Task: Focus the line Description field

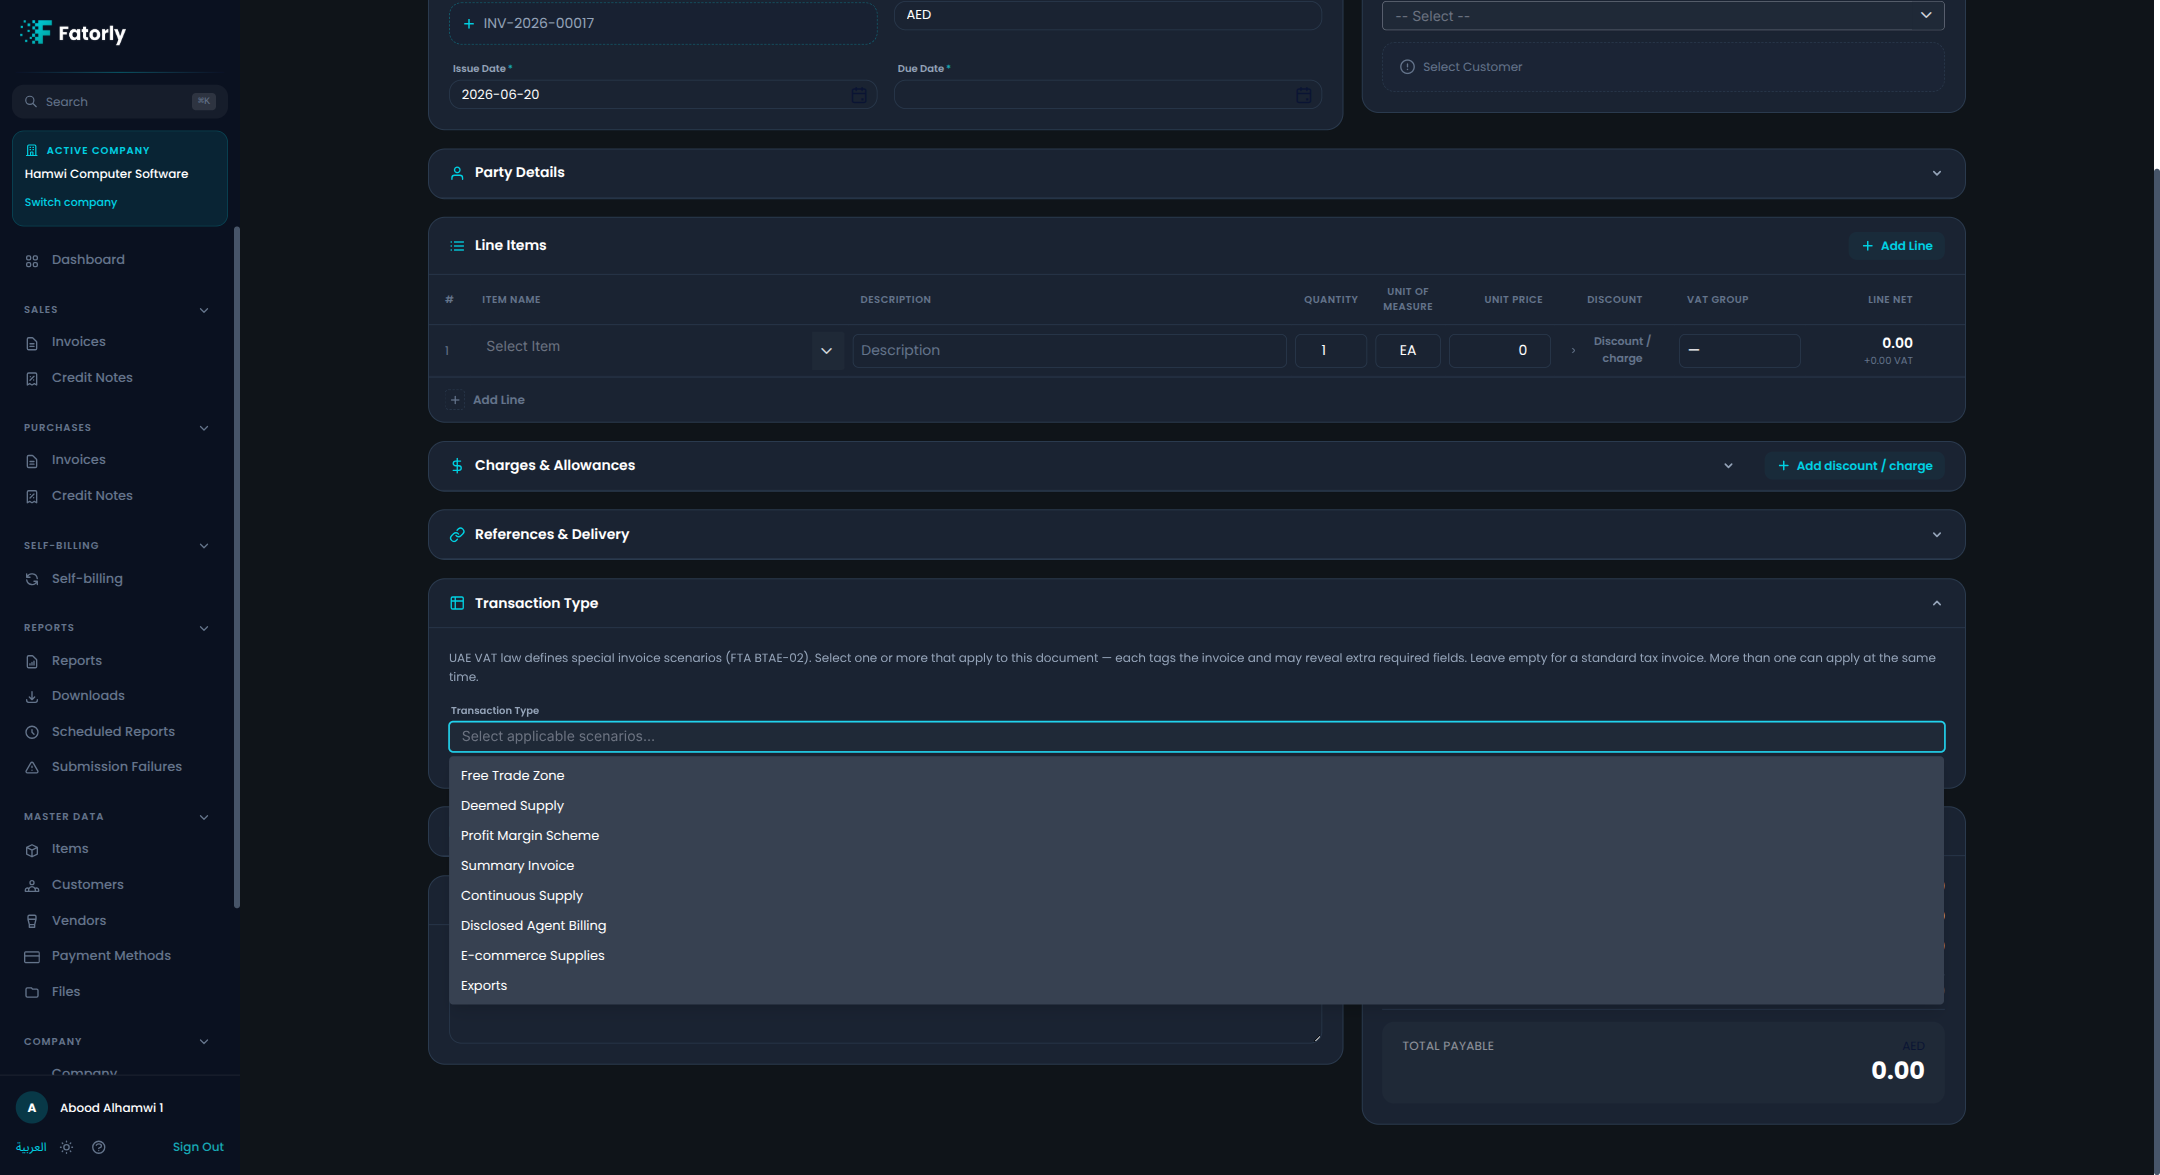Action: 1069,351
